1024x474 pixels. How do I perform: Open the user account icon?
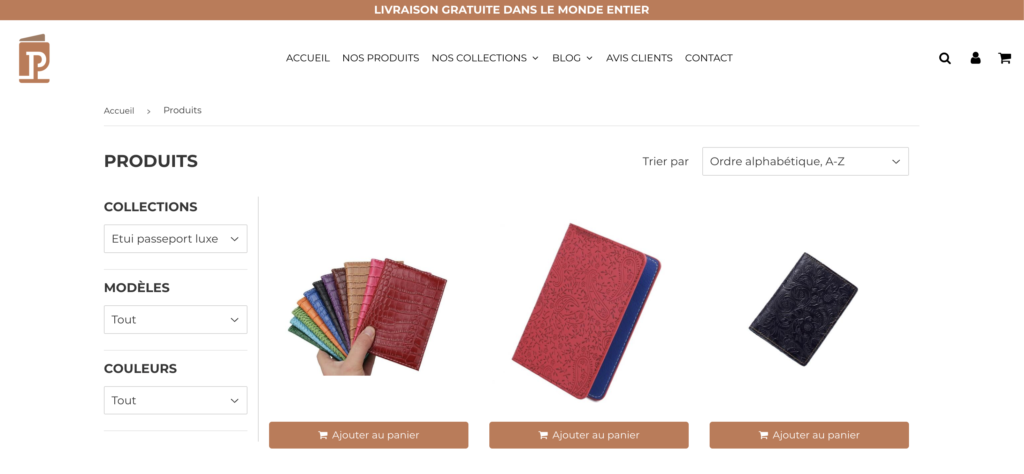(x=975, y=58)
